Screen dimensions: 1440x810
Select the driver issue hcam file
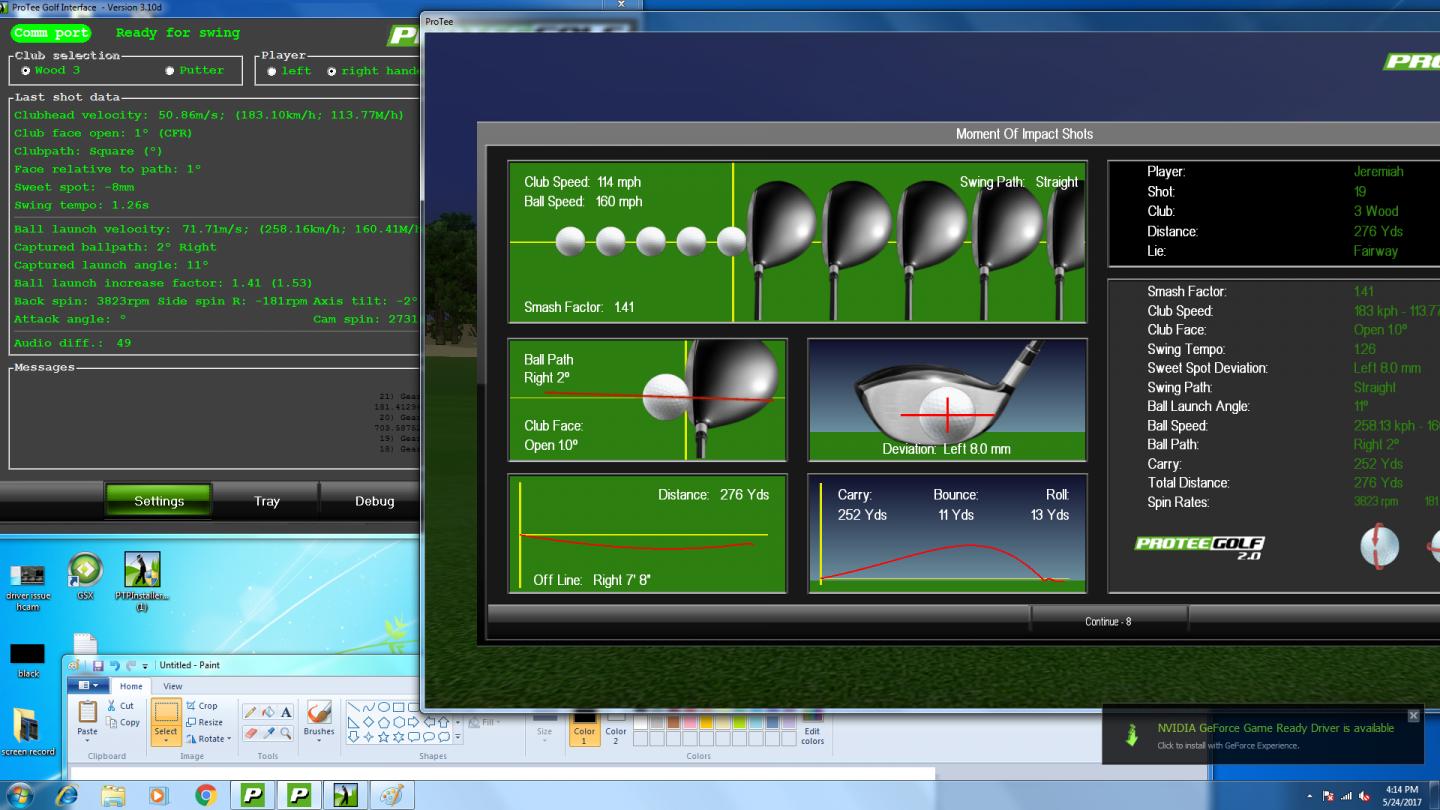coord(27,585)
